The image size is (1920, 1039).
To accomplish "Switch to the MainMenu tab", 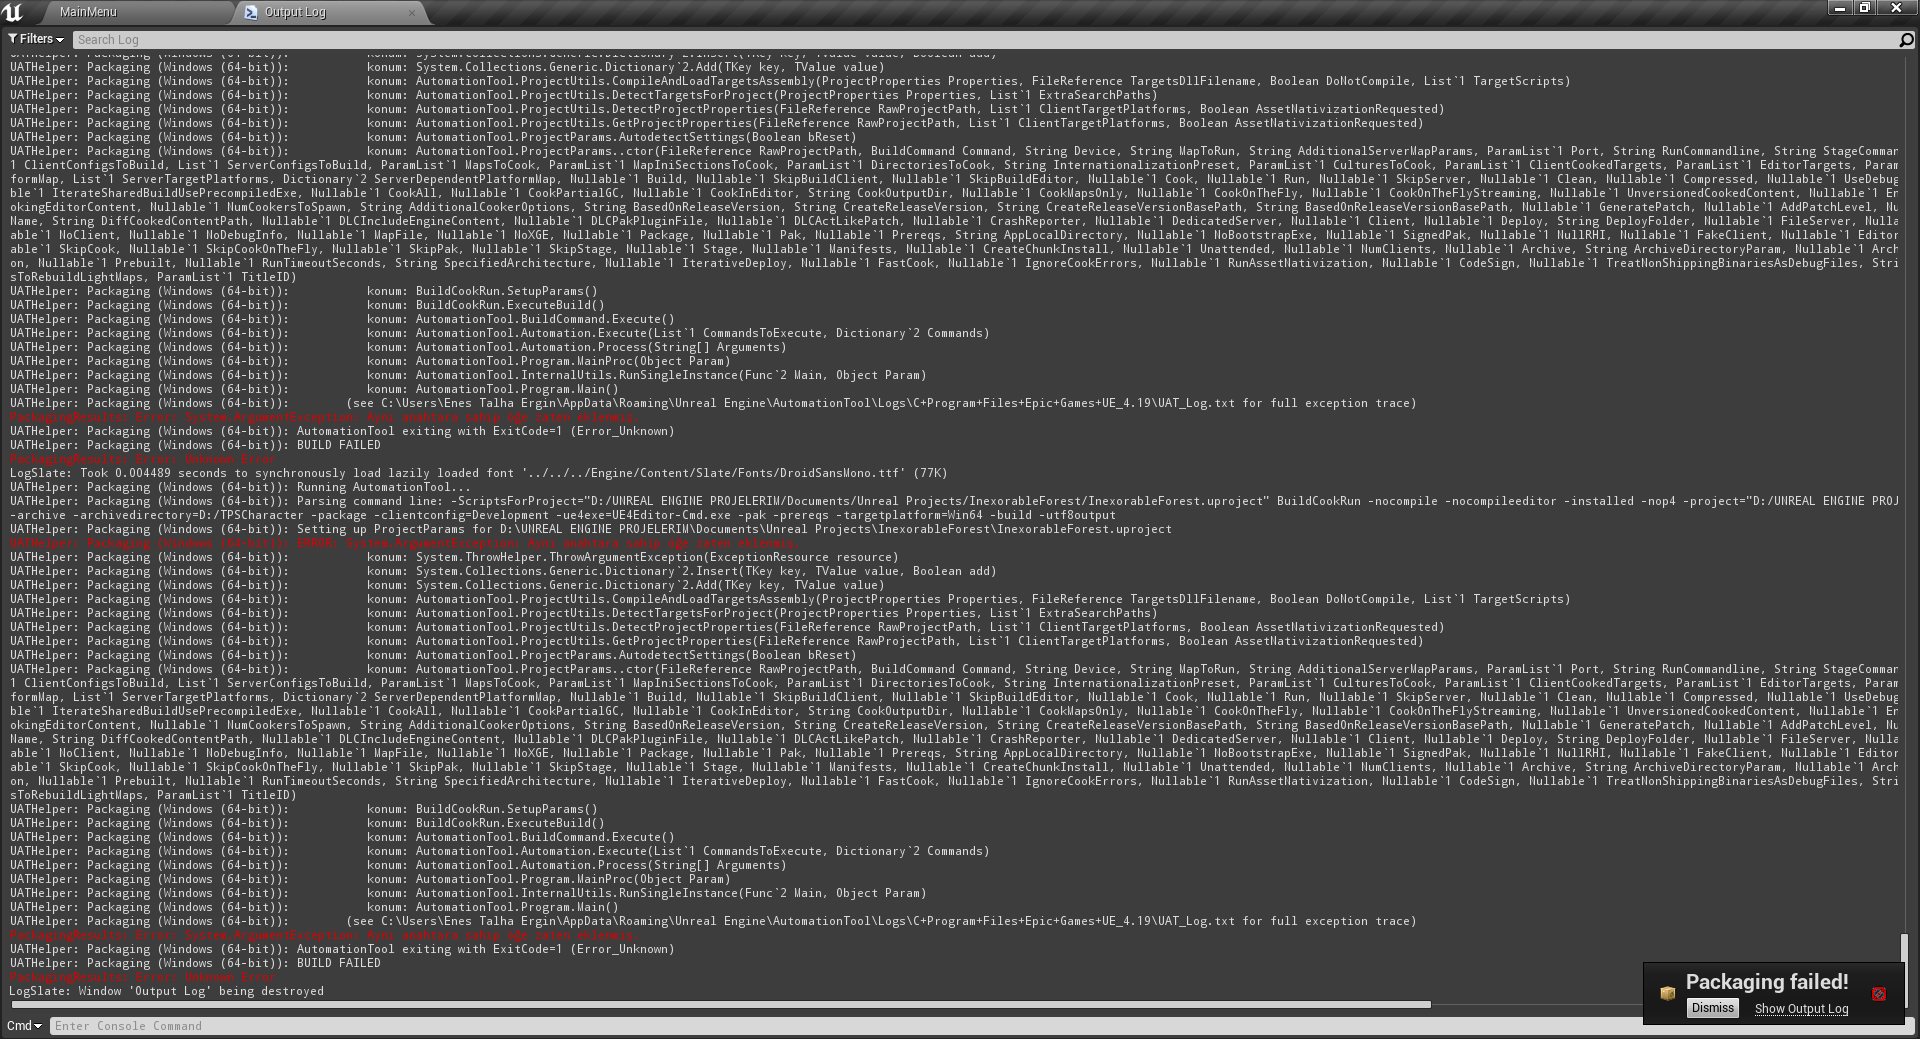I will click(x=135, y=12).
